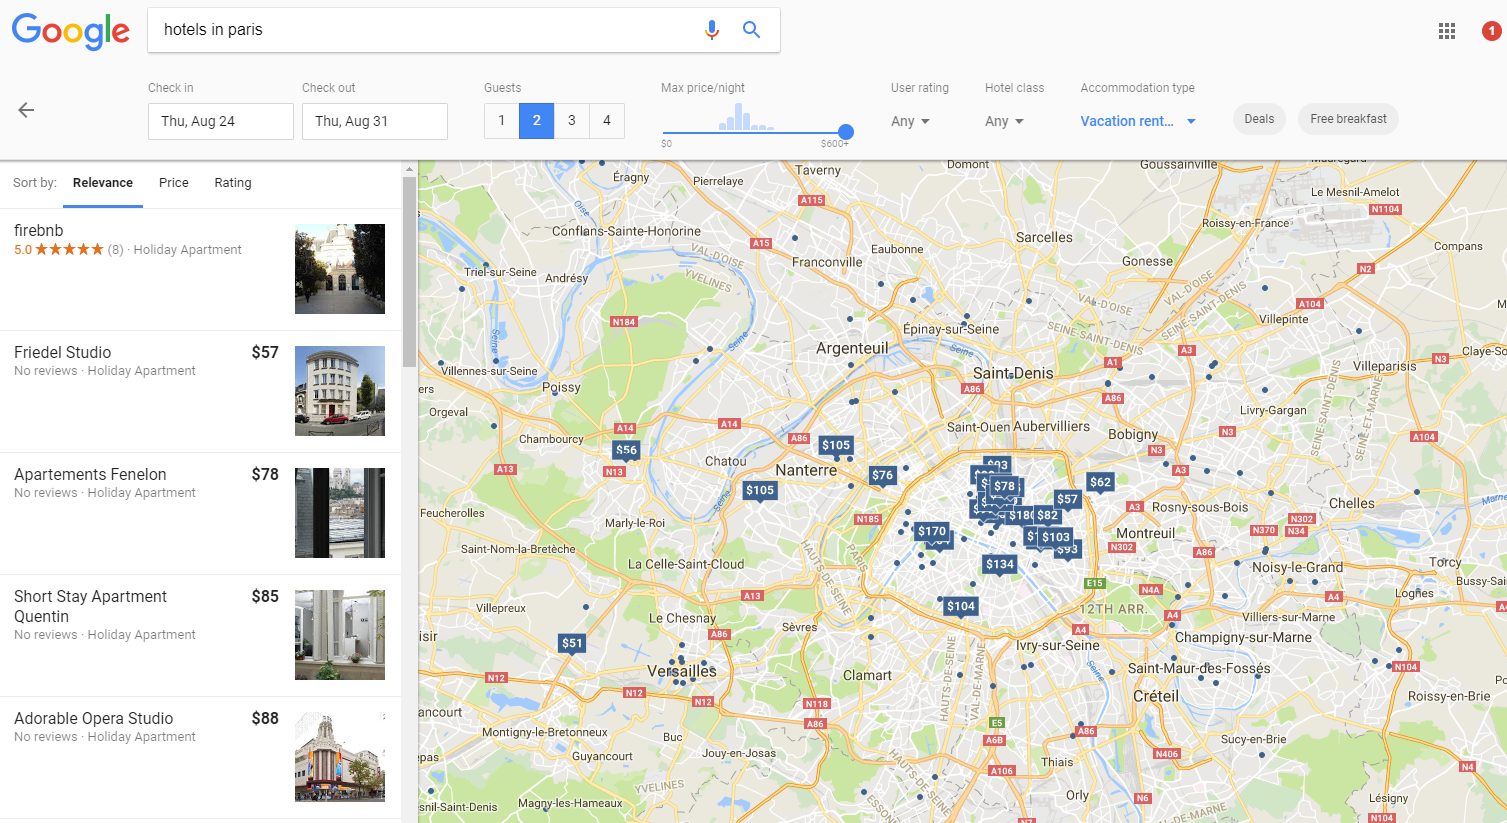Open the red notifications badge

1490,31
